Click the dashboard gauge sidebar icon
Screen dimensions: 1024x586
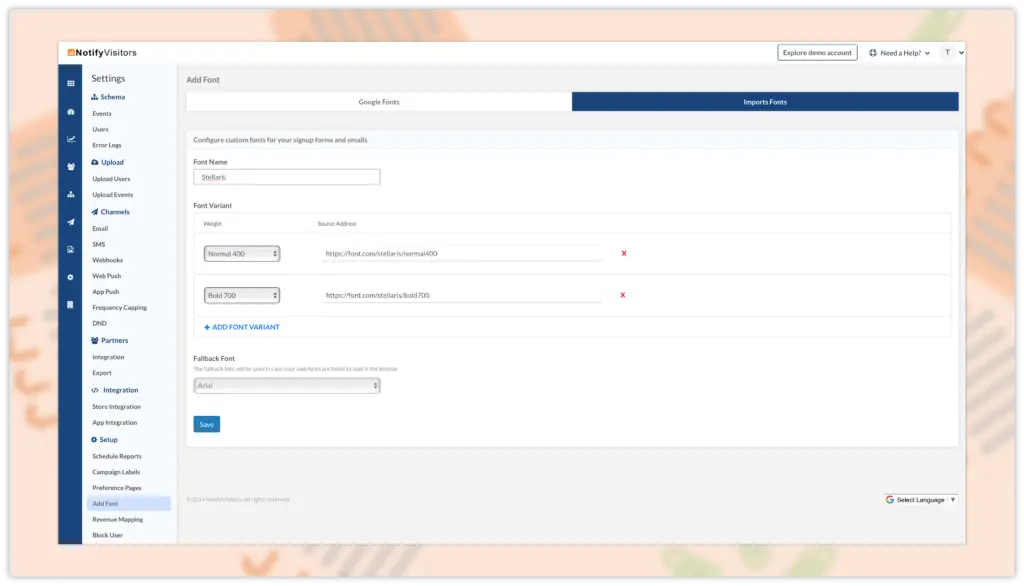pyautogui.click(x=70, y=112)
